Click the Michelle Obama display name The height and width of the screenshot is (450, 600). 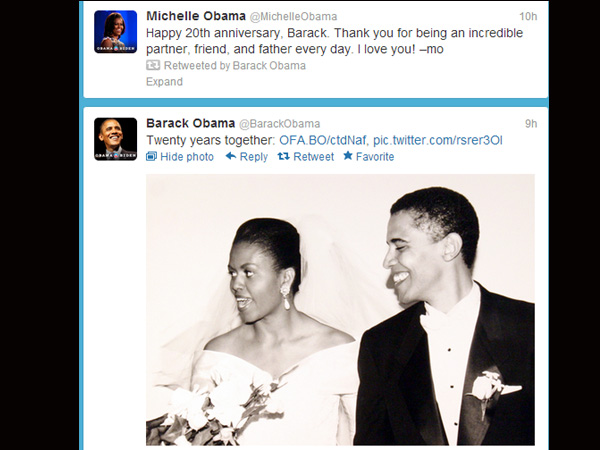tap(196, 16)
